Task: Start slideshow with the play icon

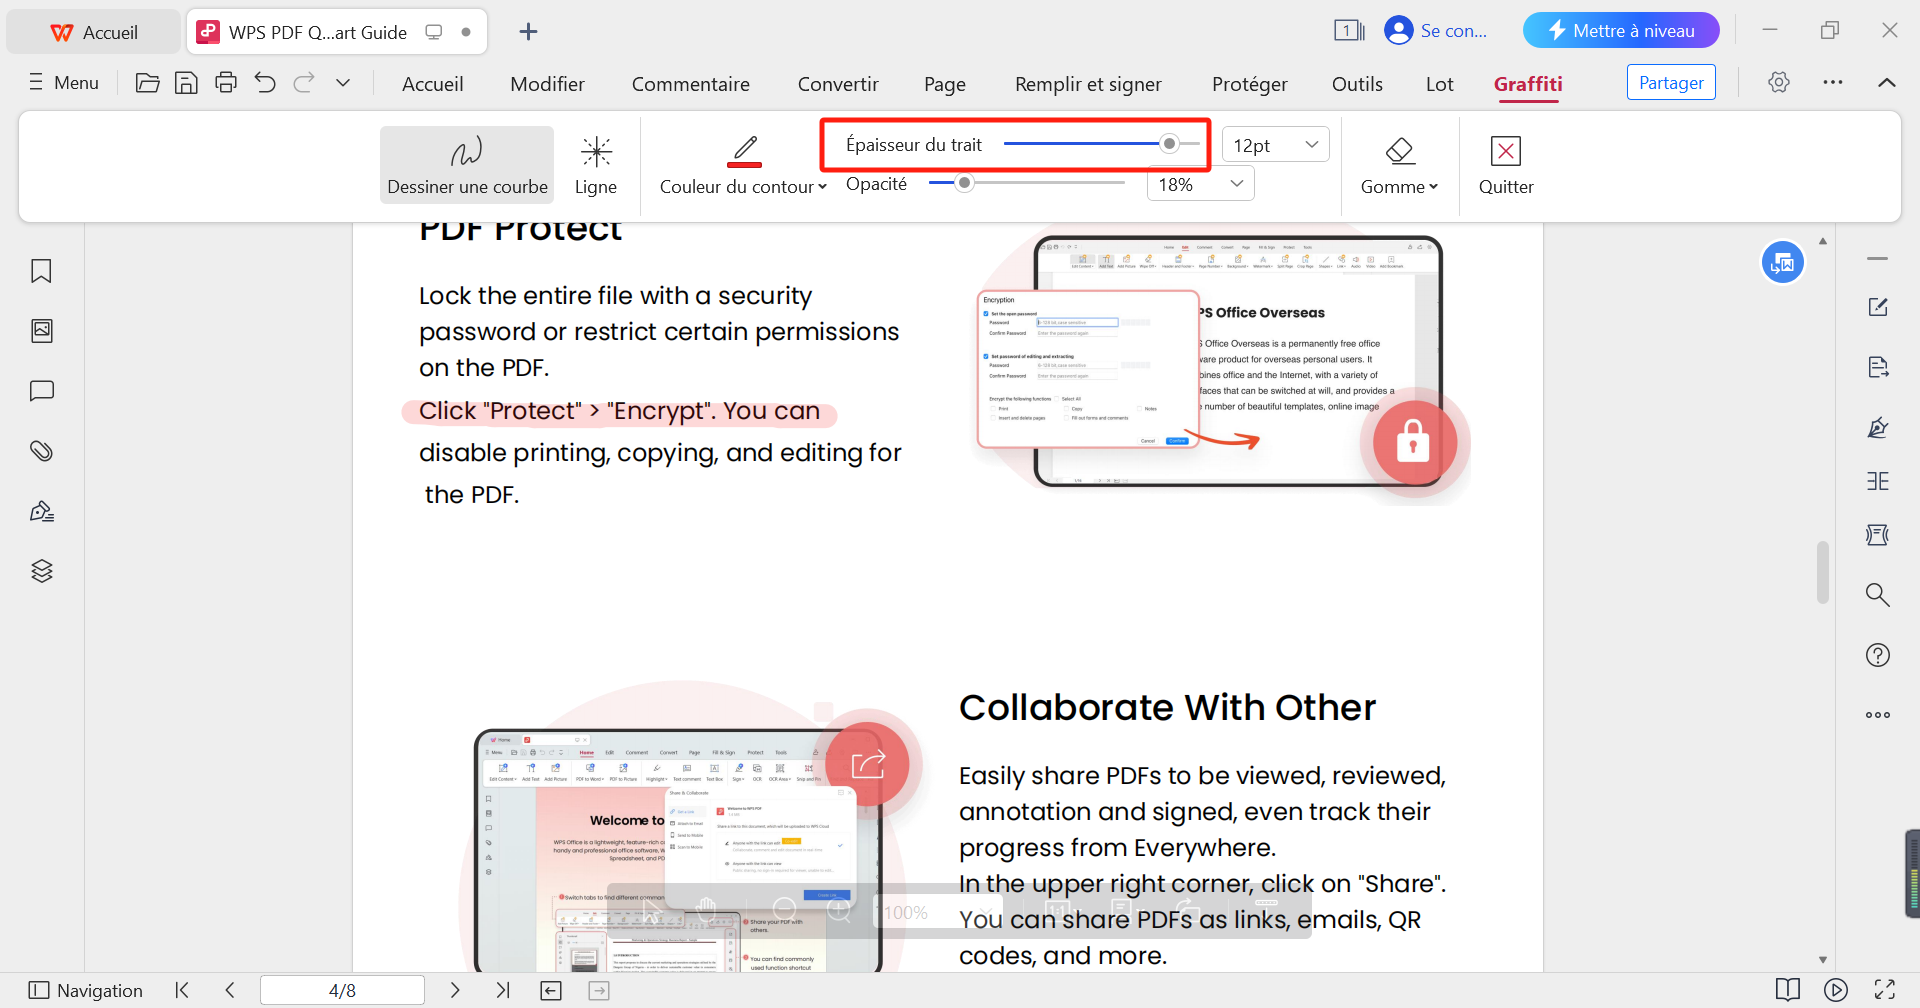Action: tap(1836, 990)
